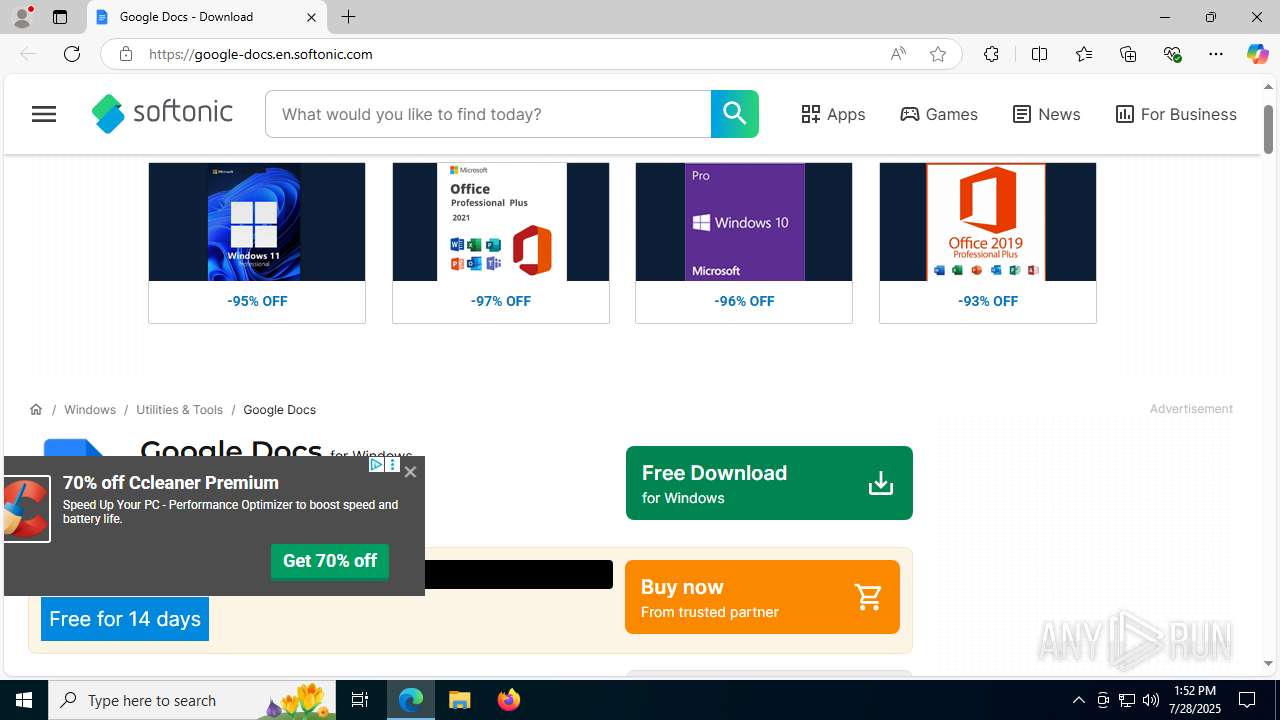Open the volume control in tray

pyautogui.click(x=1151, y=700)
